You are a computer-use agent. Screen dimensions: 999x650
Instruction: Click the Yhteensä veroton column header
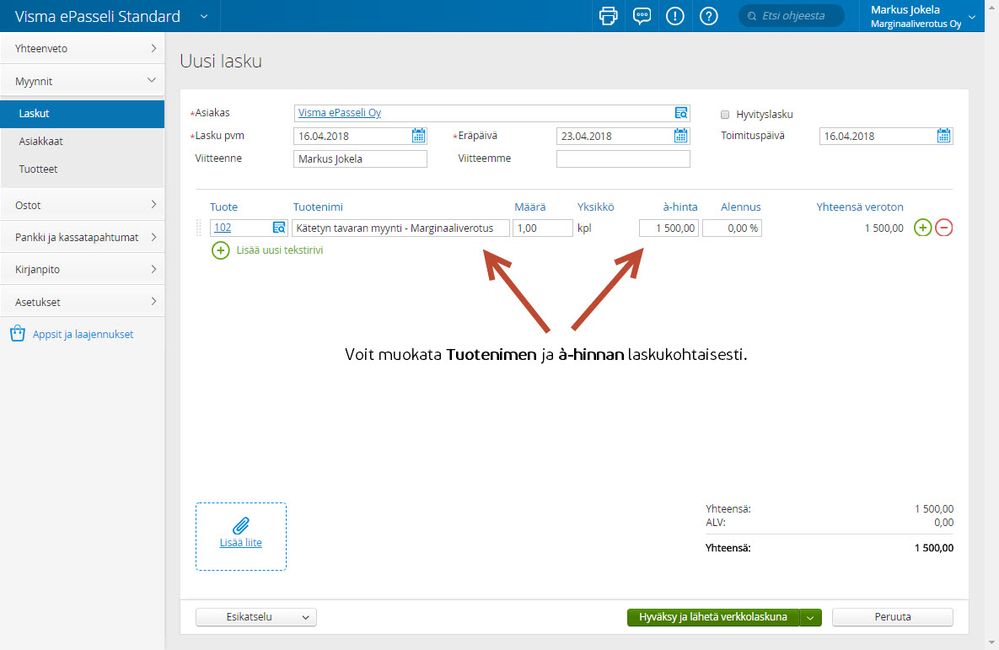860,207
